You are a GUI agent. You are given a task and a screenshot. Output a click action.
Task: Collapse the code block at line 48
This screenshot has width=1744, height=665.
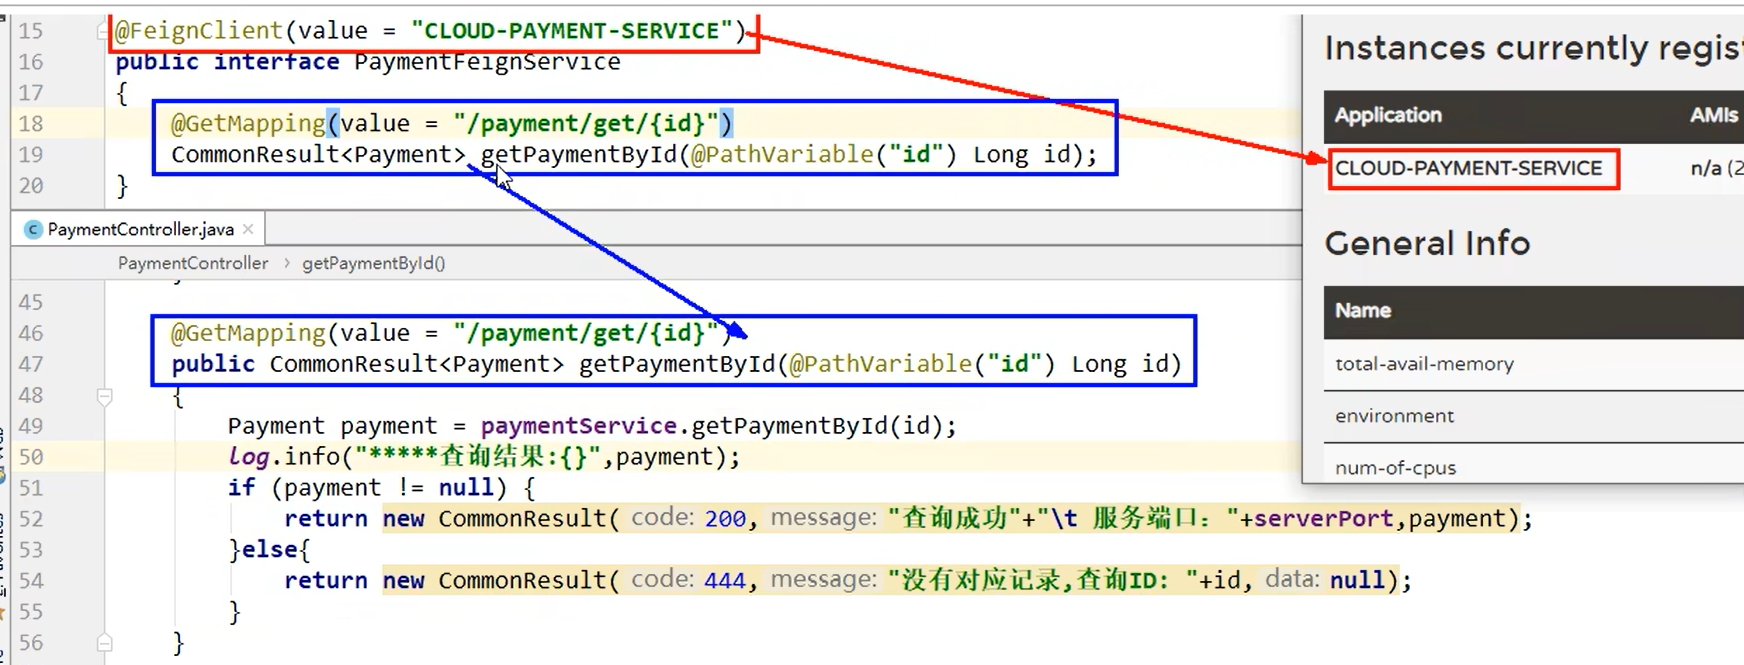click(104, 397)
